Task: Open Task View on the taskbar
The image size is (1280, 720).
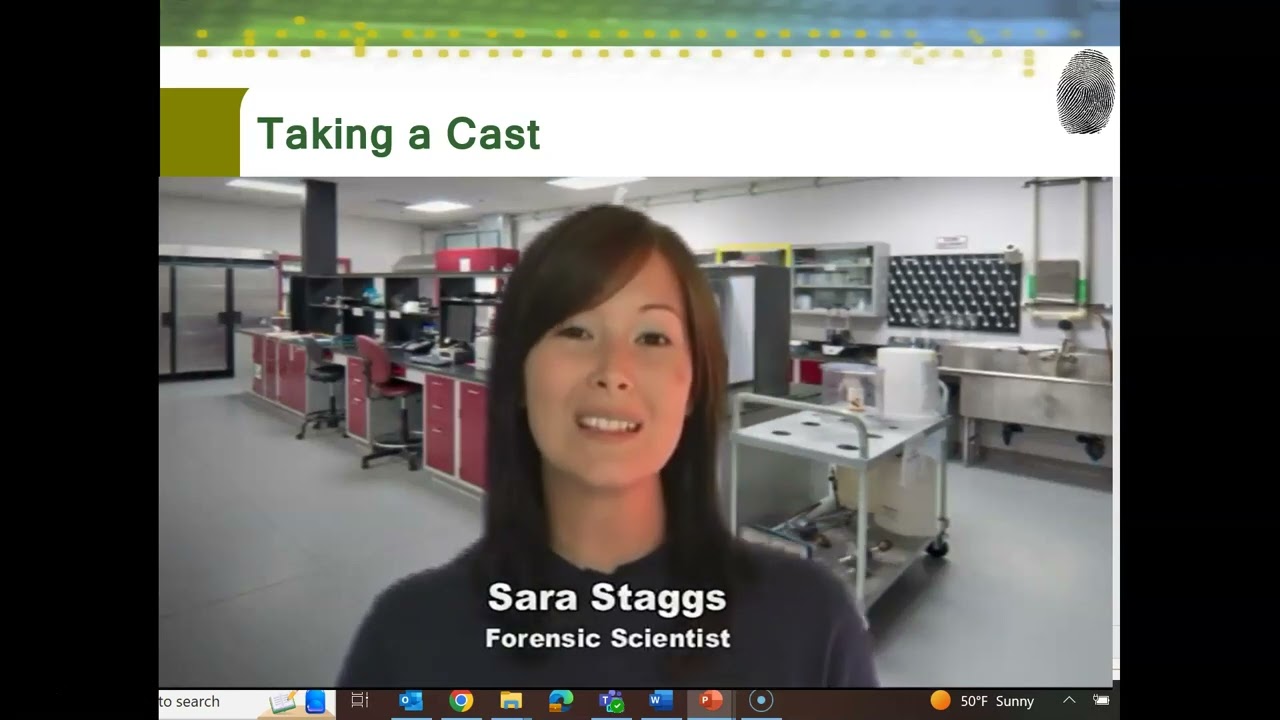Action: (x=360, y=701)
